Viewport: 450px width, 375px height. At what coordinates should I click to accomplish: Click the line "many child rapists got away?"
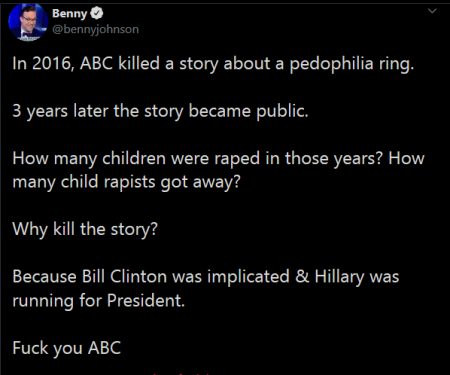126,182
